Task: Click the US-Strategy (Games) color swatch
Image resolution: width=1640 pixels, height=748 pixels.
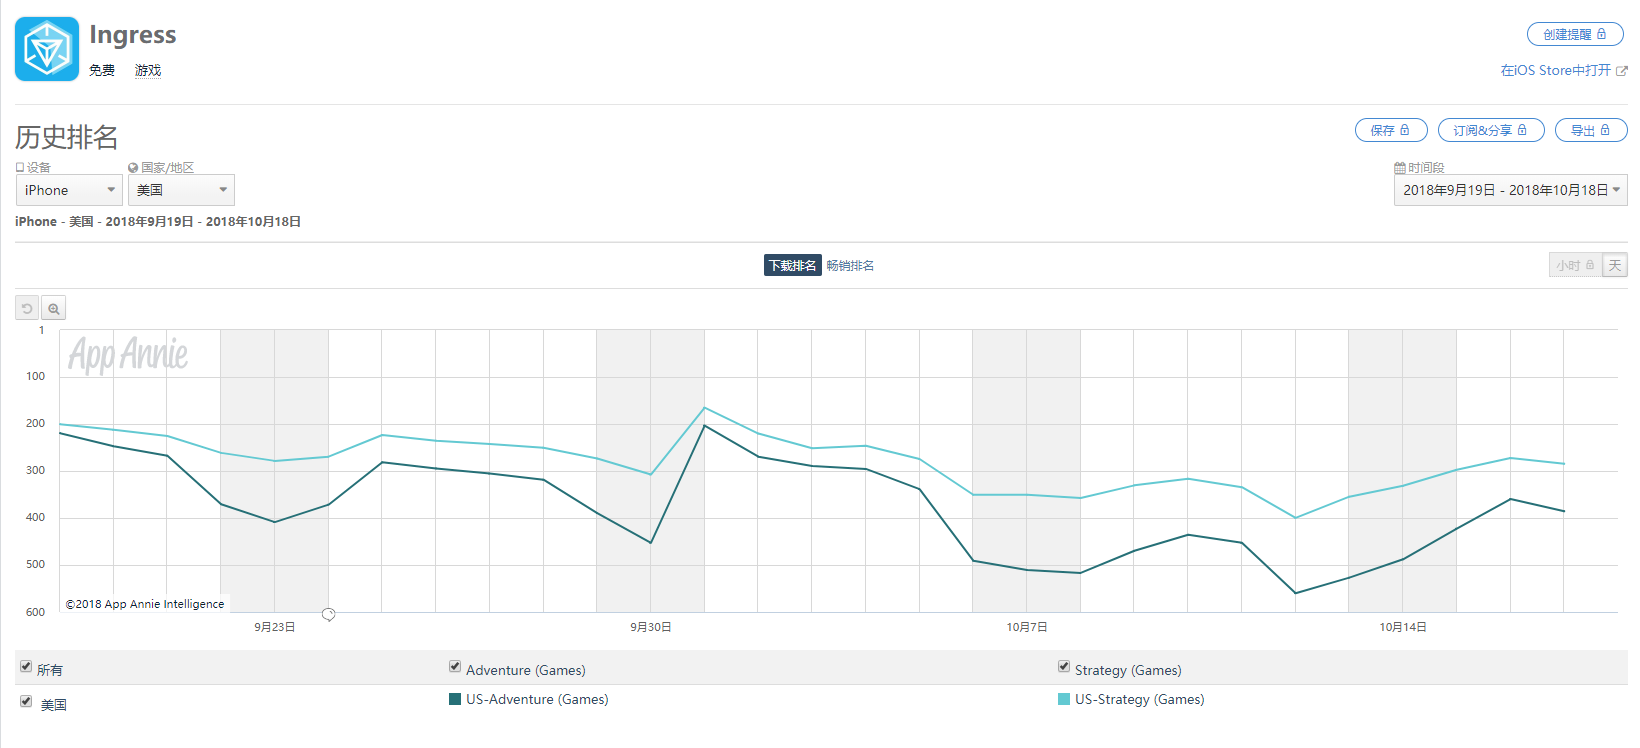Action: [1064, 699]
